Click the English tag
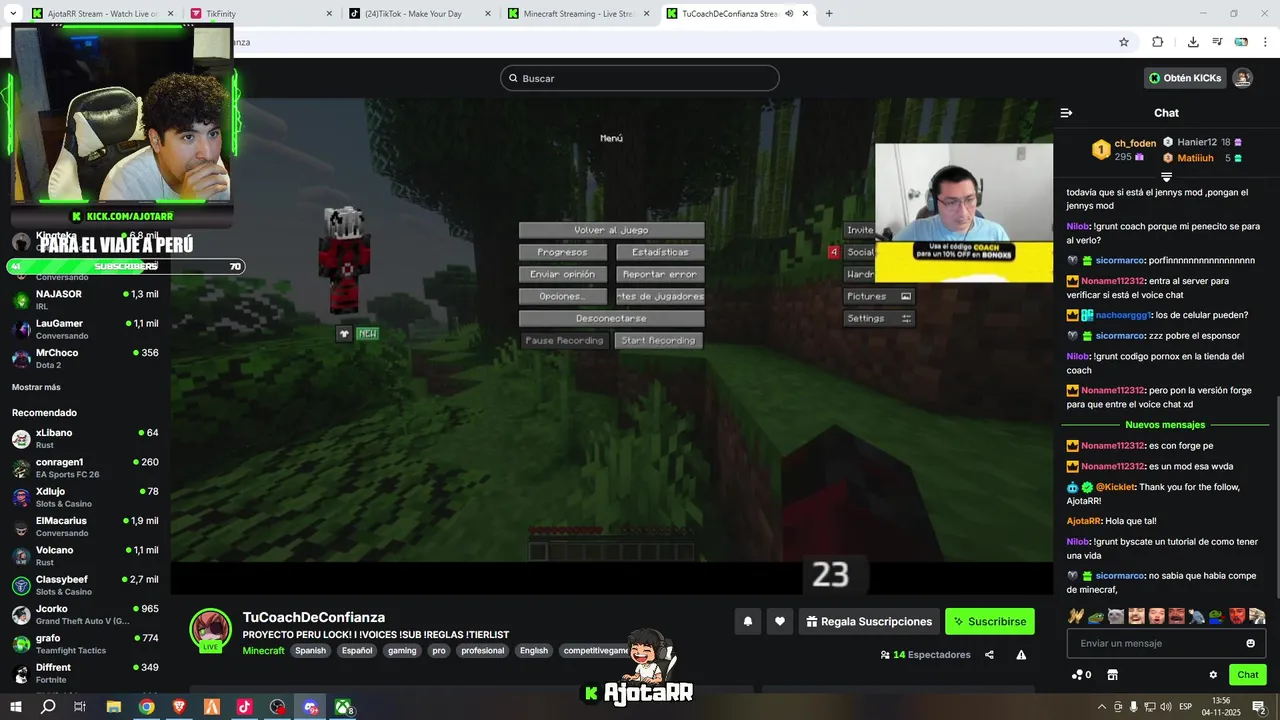The width and height of the screenshot is (1280, 720). (534, 650)
